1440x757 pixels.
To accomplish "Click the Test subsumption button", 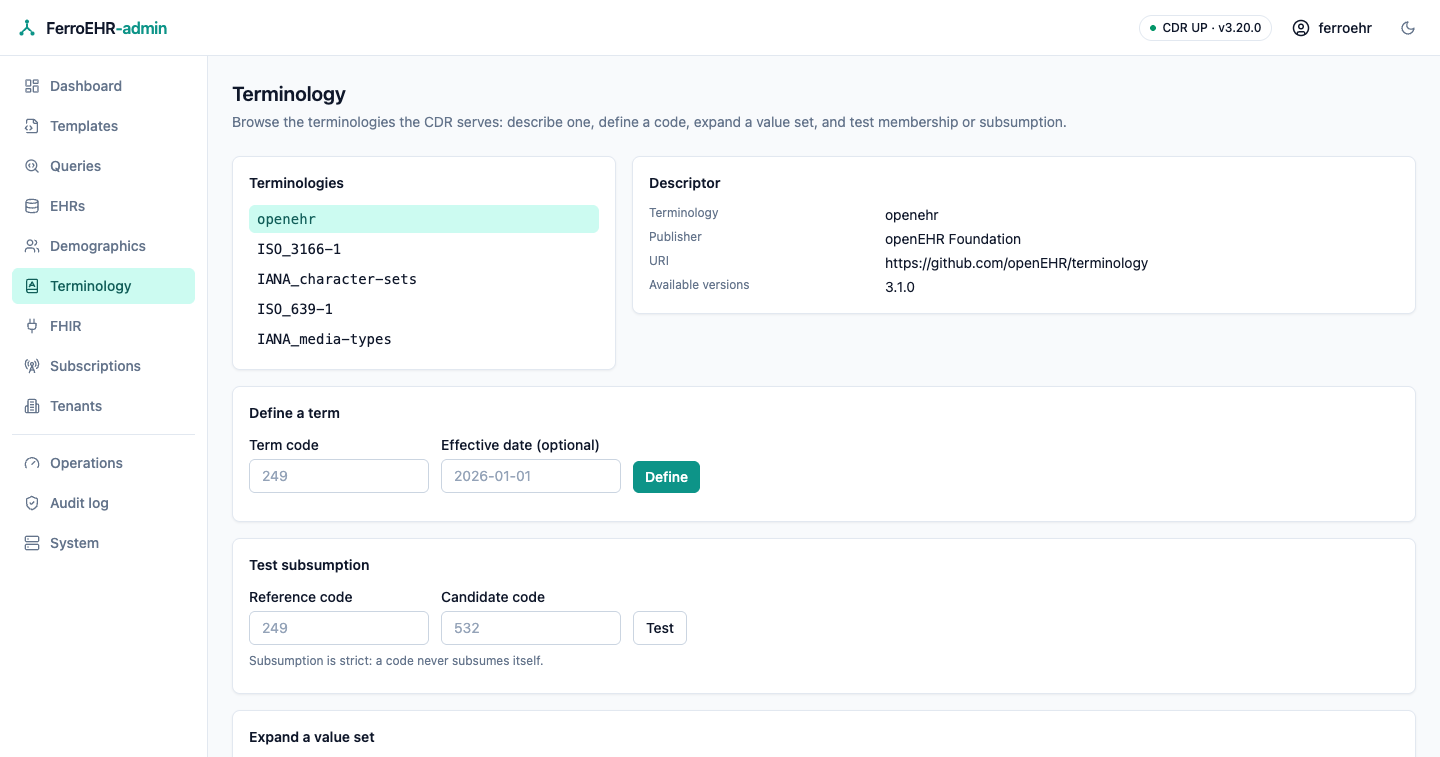I will [660, 628].
